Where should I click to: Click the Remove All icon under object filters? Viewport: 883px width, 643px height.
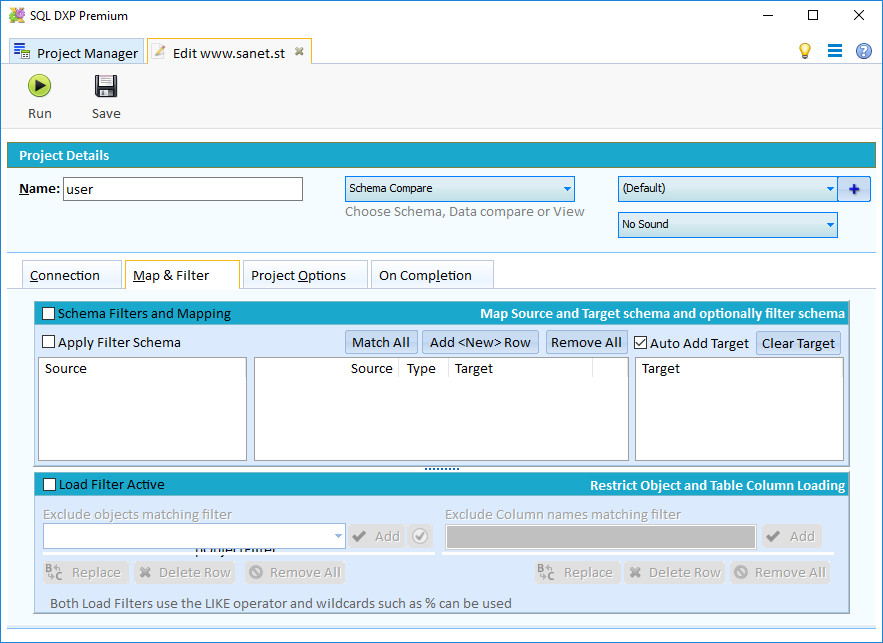pos(294,572)
